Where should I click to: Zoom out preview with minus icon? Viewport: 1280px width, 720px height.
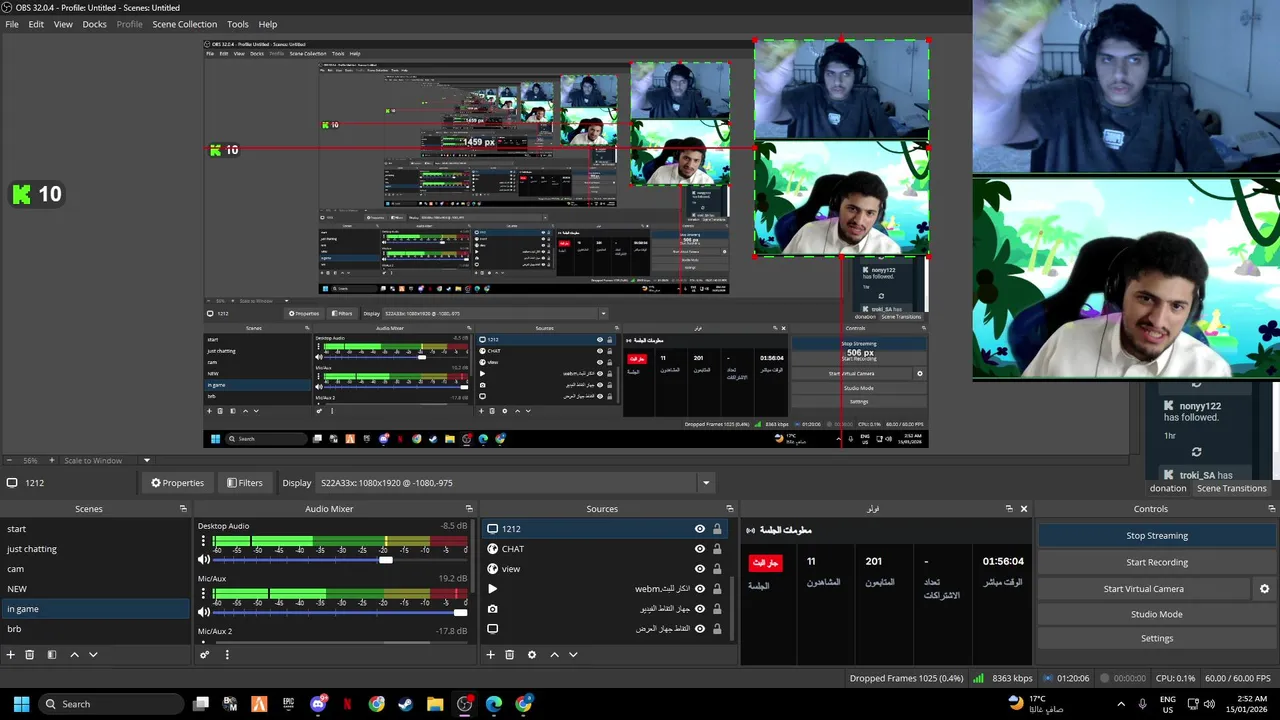click(10, 461)
